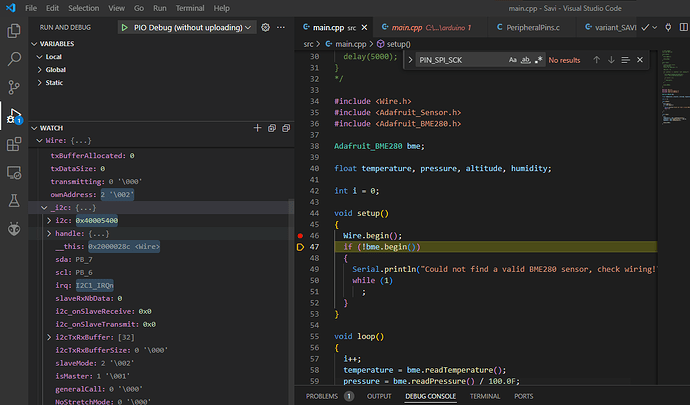The height and width of the screenshot is (405, 690).
Task: Open Run and Debug more actions menu
Action: [x=281, y=27]
